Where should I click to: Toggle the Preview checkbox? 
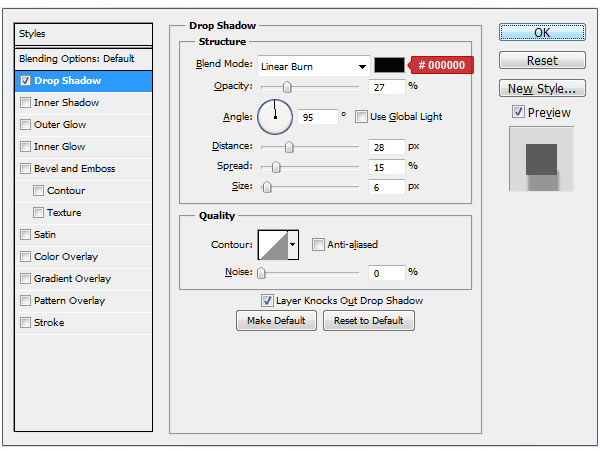point(518,112)
